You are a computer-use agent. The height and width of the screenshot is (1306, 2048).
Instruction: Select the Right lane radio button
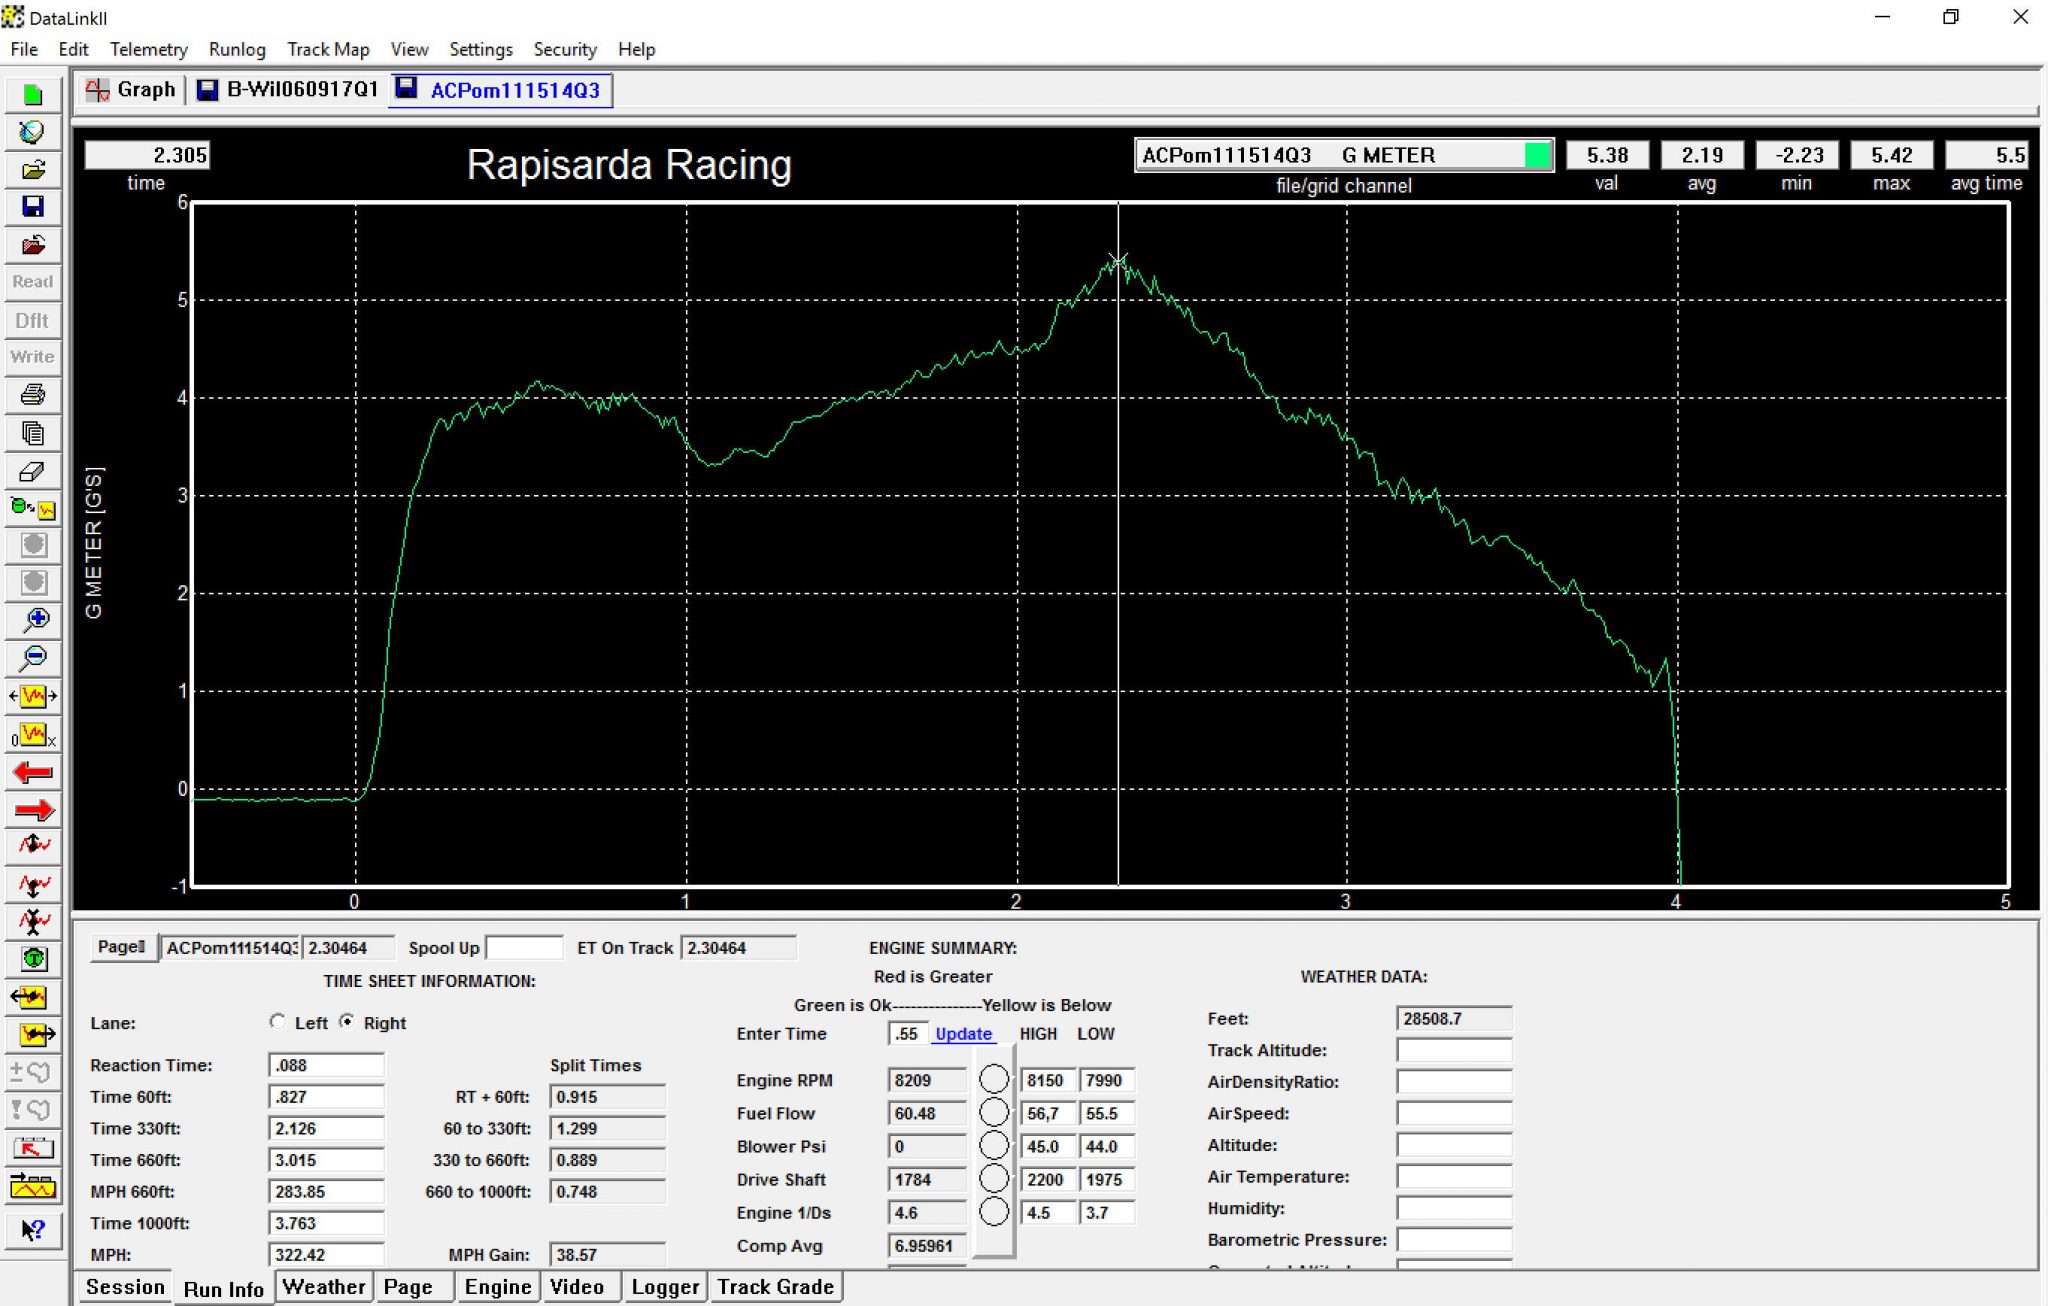(x=346, y=1022)
